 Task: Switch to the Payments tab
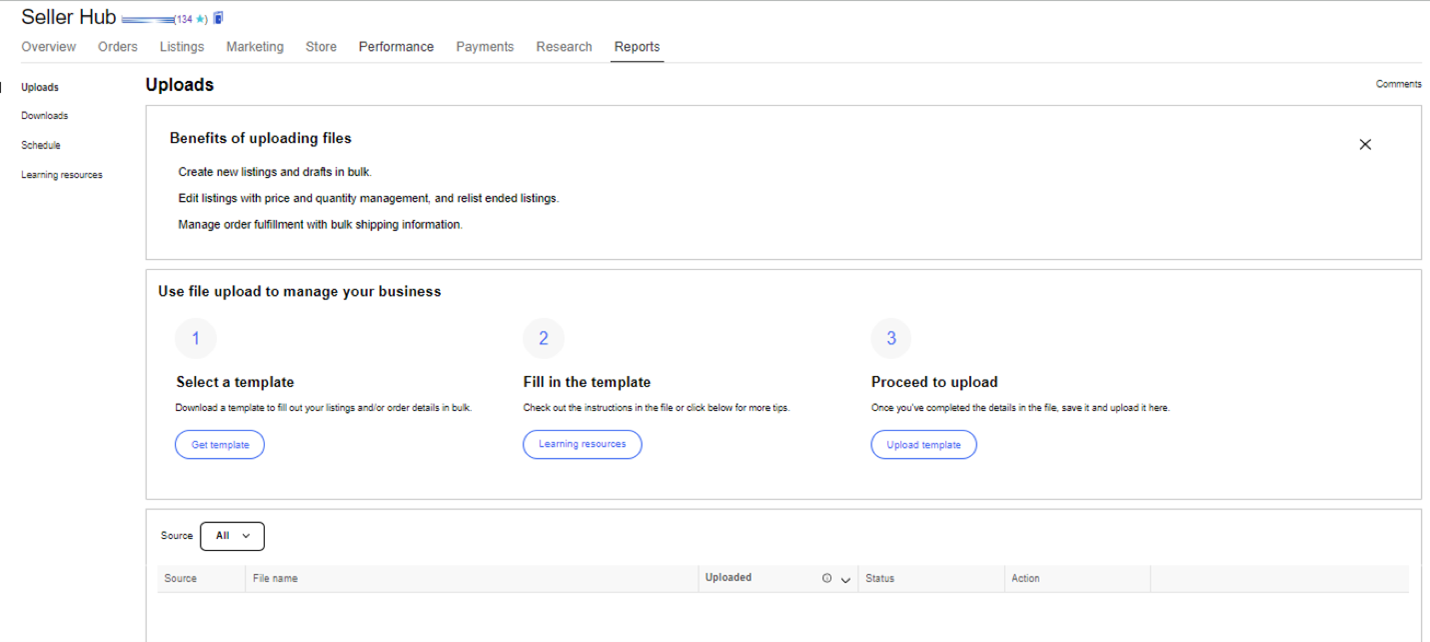point(485,47)
